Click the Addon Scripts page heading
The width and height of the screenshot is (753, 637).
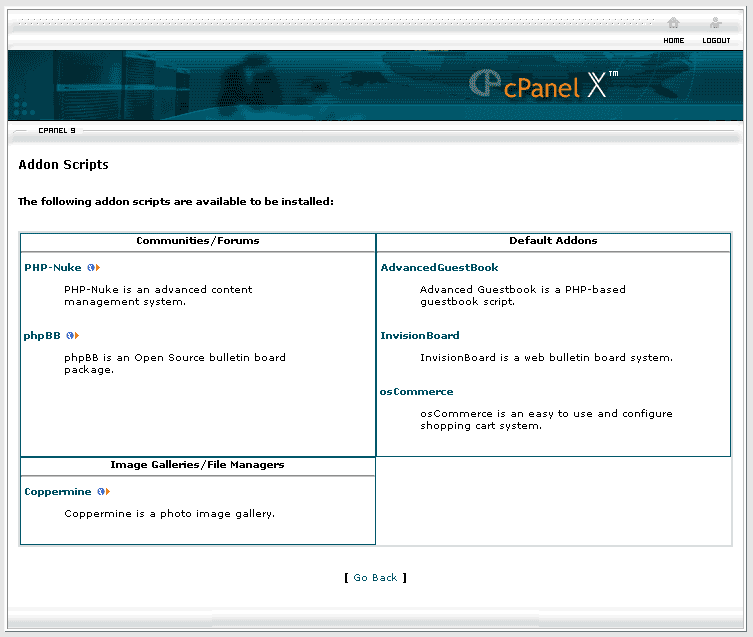click(63, 165)
